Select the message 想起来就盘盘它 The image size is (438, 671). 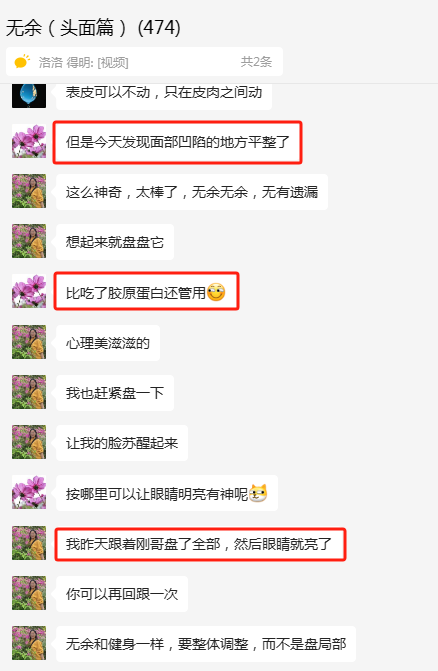coord(115,242)
